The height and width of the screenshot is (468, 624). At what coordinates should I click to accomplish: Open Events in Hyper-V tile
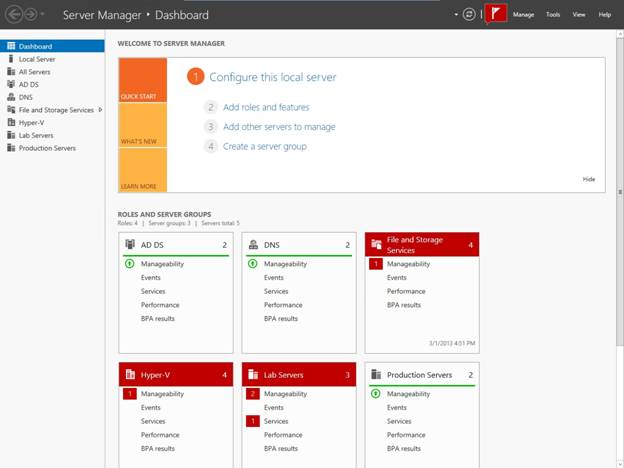(x=150, y=408)
